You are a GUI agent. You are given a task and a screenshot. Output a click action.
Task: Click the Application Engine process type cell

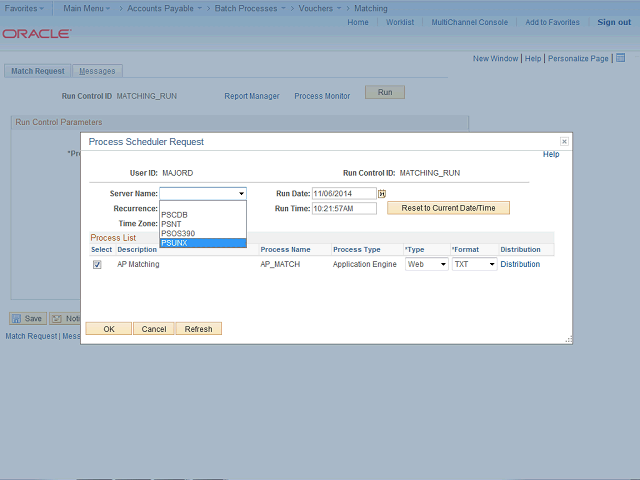(364, 264)
